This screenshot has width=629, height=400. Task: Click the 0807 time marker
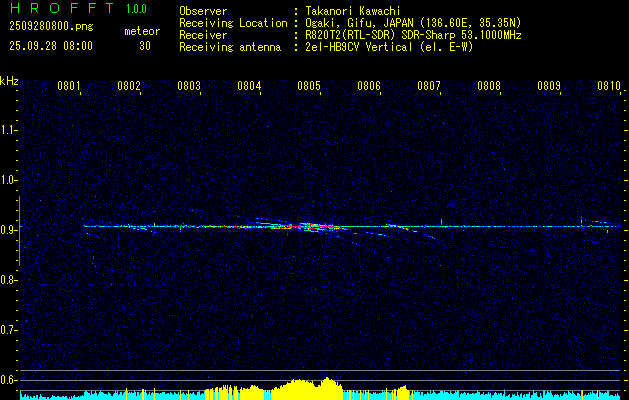(x=429, y=86)
